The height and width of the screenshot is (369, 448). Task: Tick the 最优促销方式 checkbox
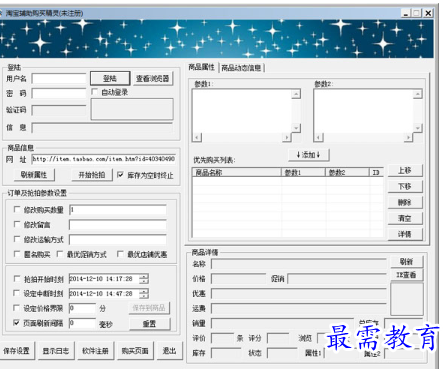[60, 254]
